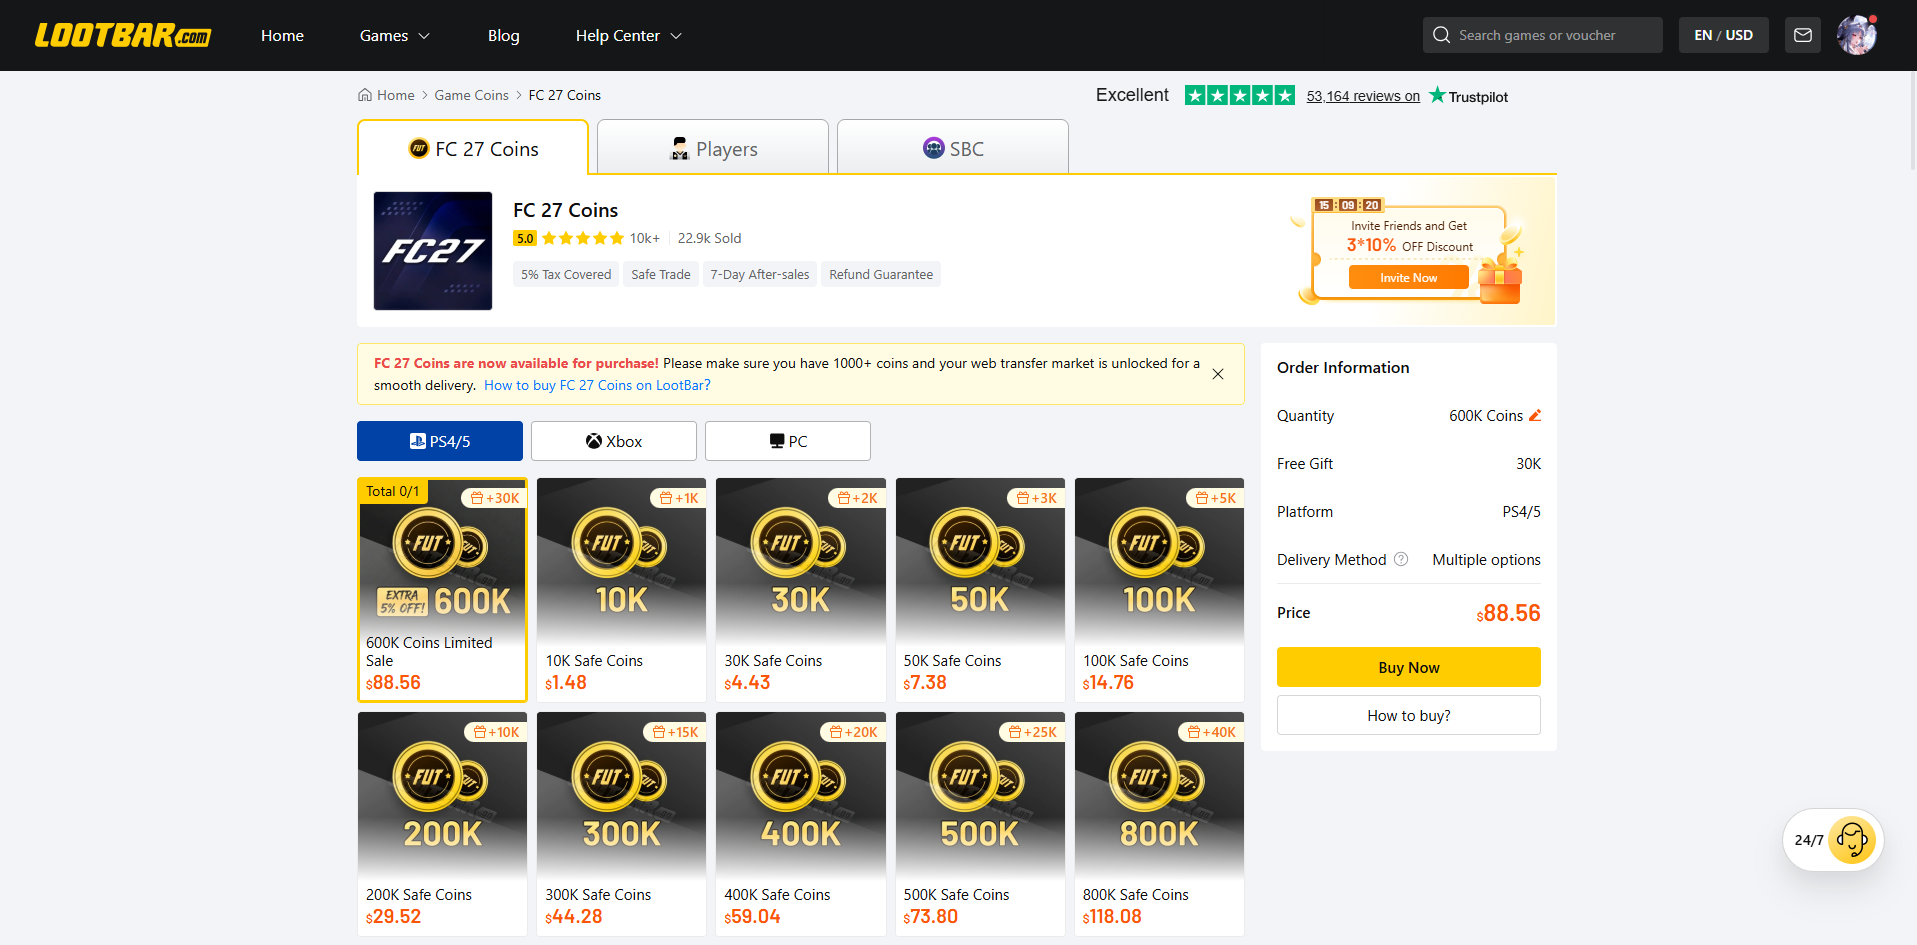Click the search magnifier icon
This screenshot has height=945, width=1917.
(1441, 35)
